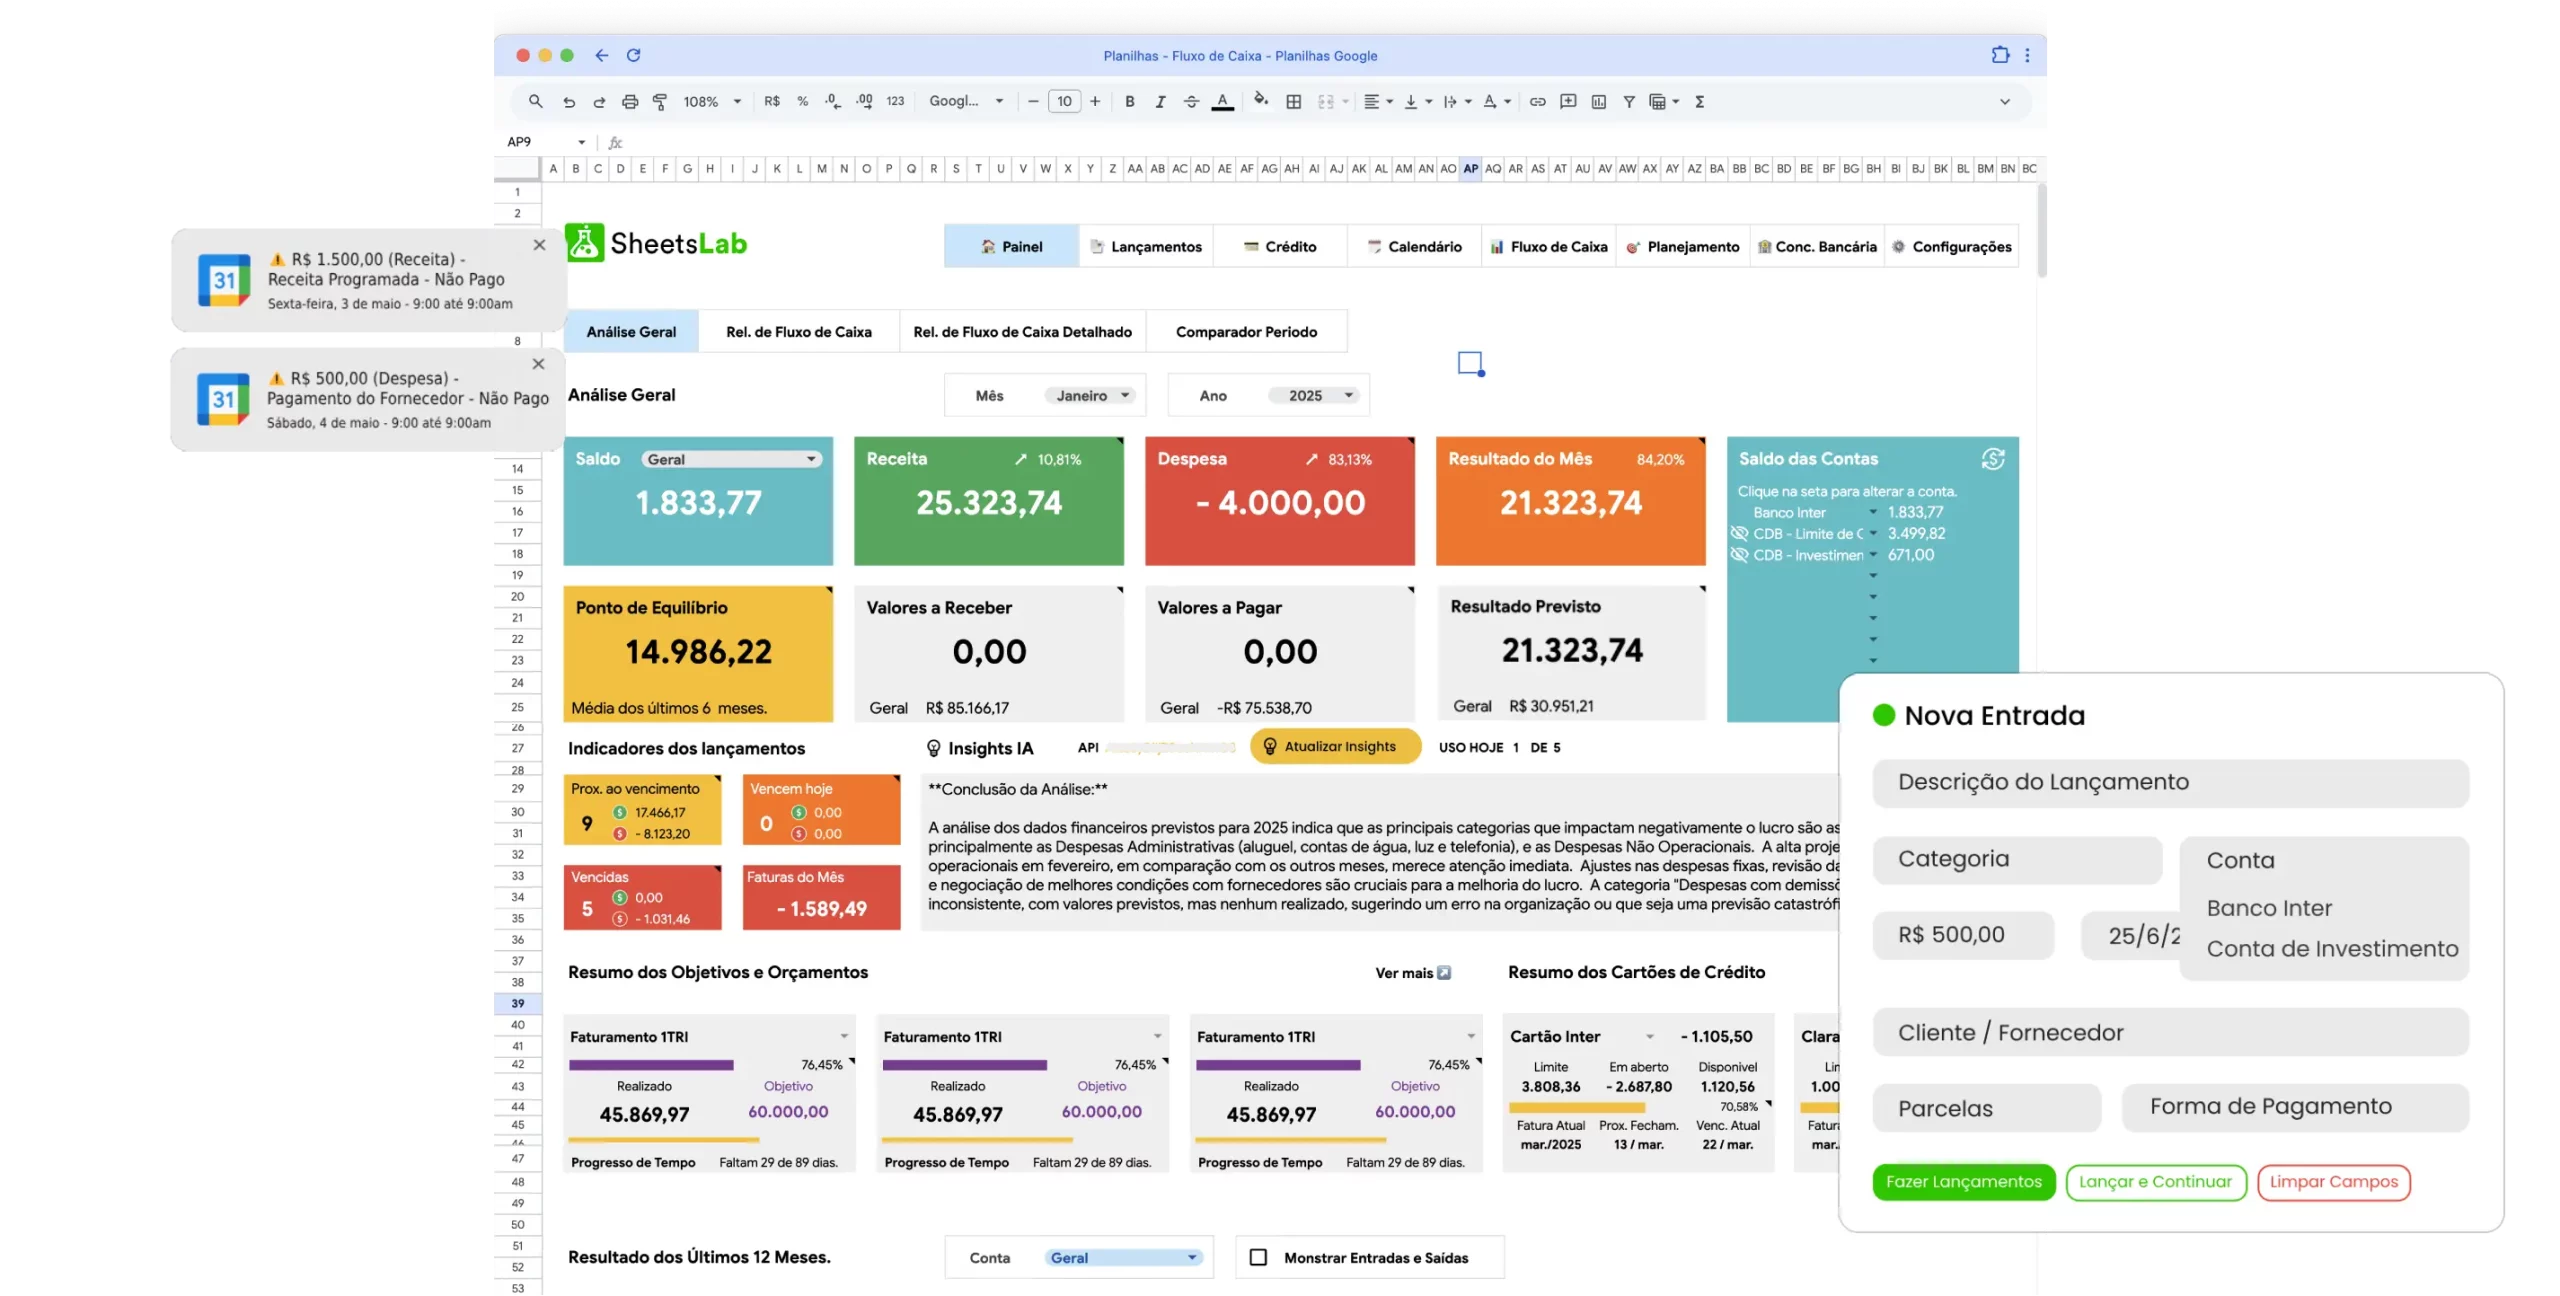Click the text color swatch tool
This screenshot has height=1296, width=2560.
point(1222,101)
